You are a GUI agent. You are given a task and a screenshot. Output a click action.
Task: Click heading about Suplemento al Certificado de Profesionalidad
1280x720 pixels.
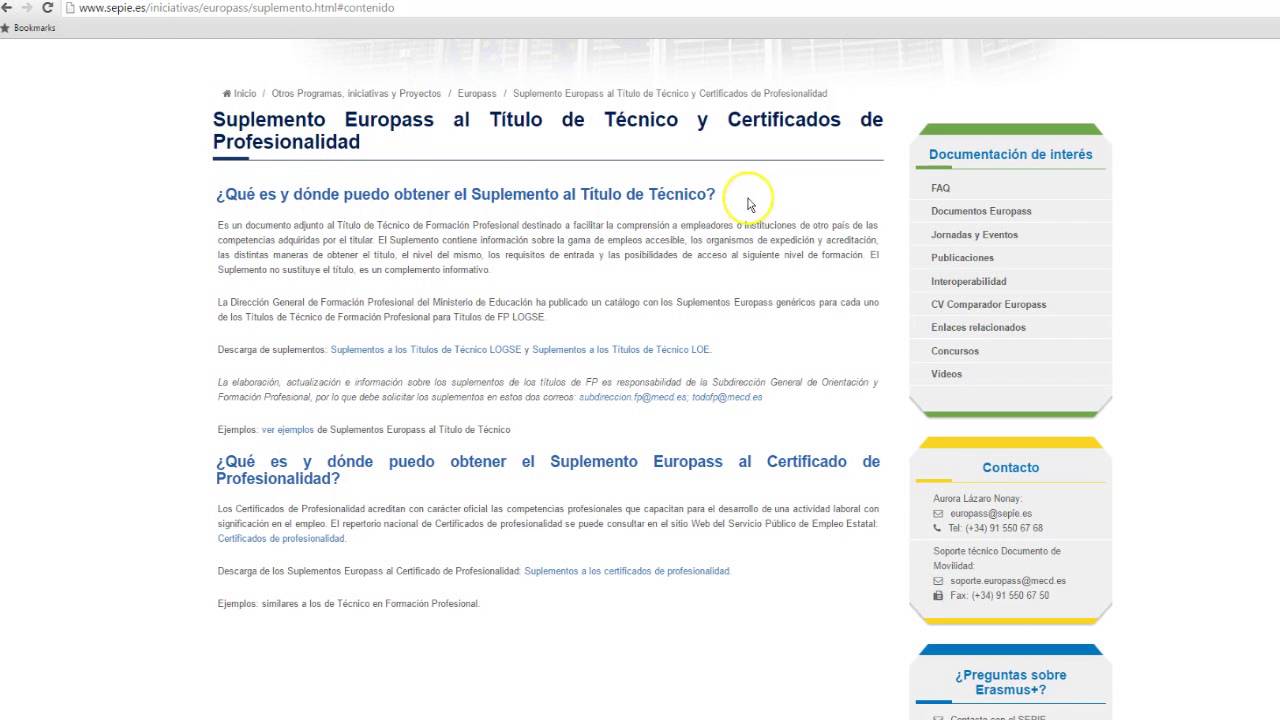coord(548,470)
